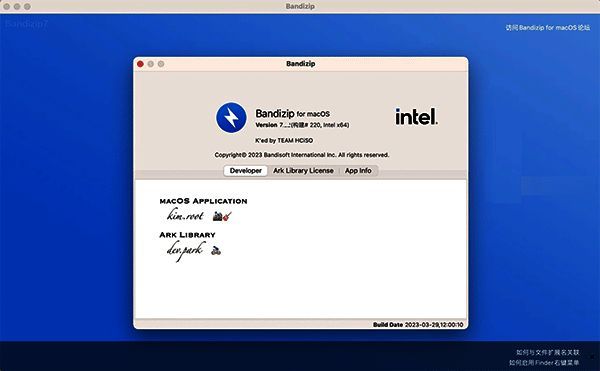
Task: Click the kim.root developer signature
Action: (x=185, y=215)
